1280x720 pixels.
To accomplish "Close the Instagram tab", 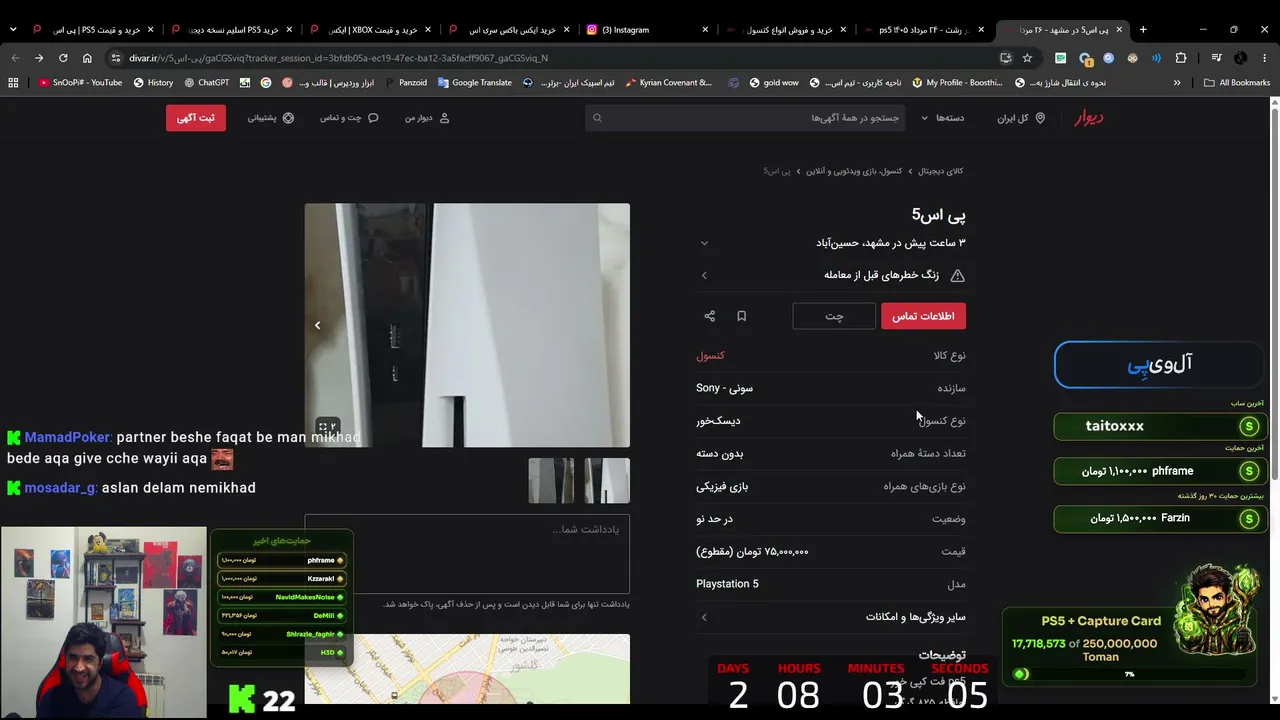I will (x=705, y=30).
